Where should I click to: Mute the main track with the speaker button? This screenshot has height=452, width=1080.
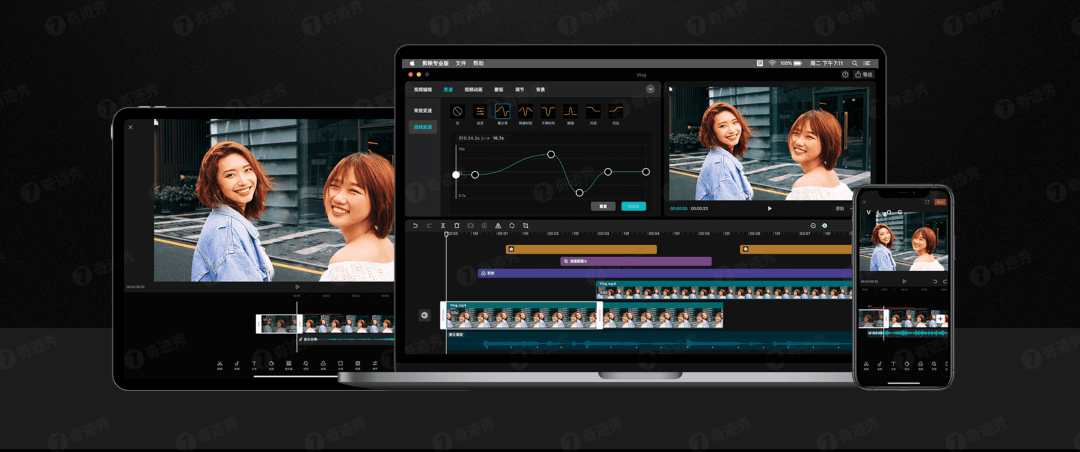(424, 315)
